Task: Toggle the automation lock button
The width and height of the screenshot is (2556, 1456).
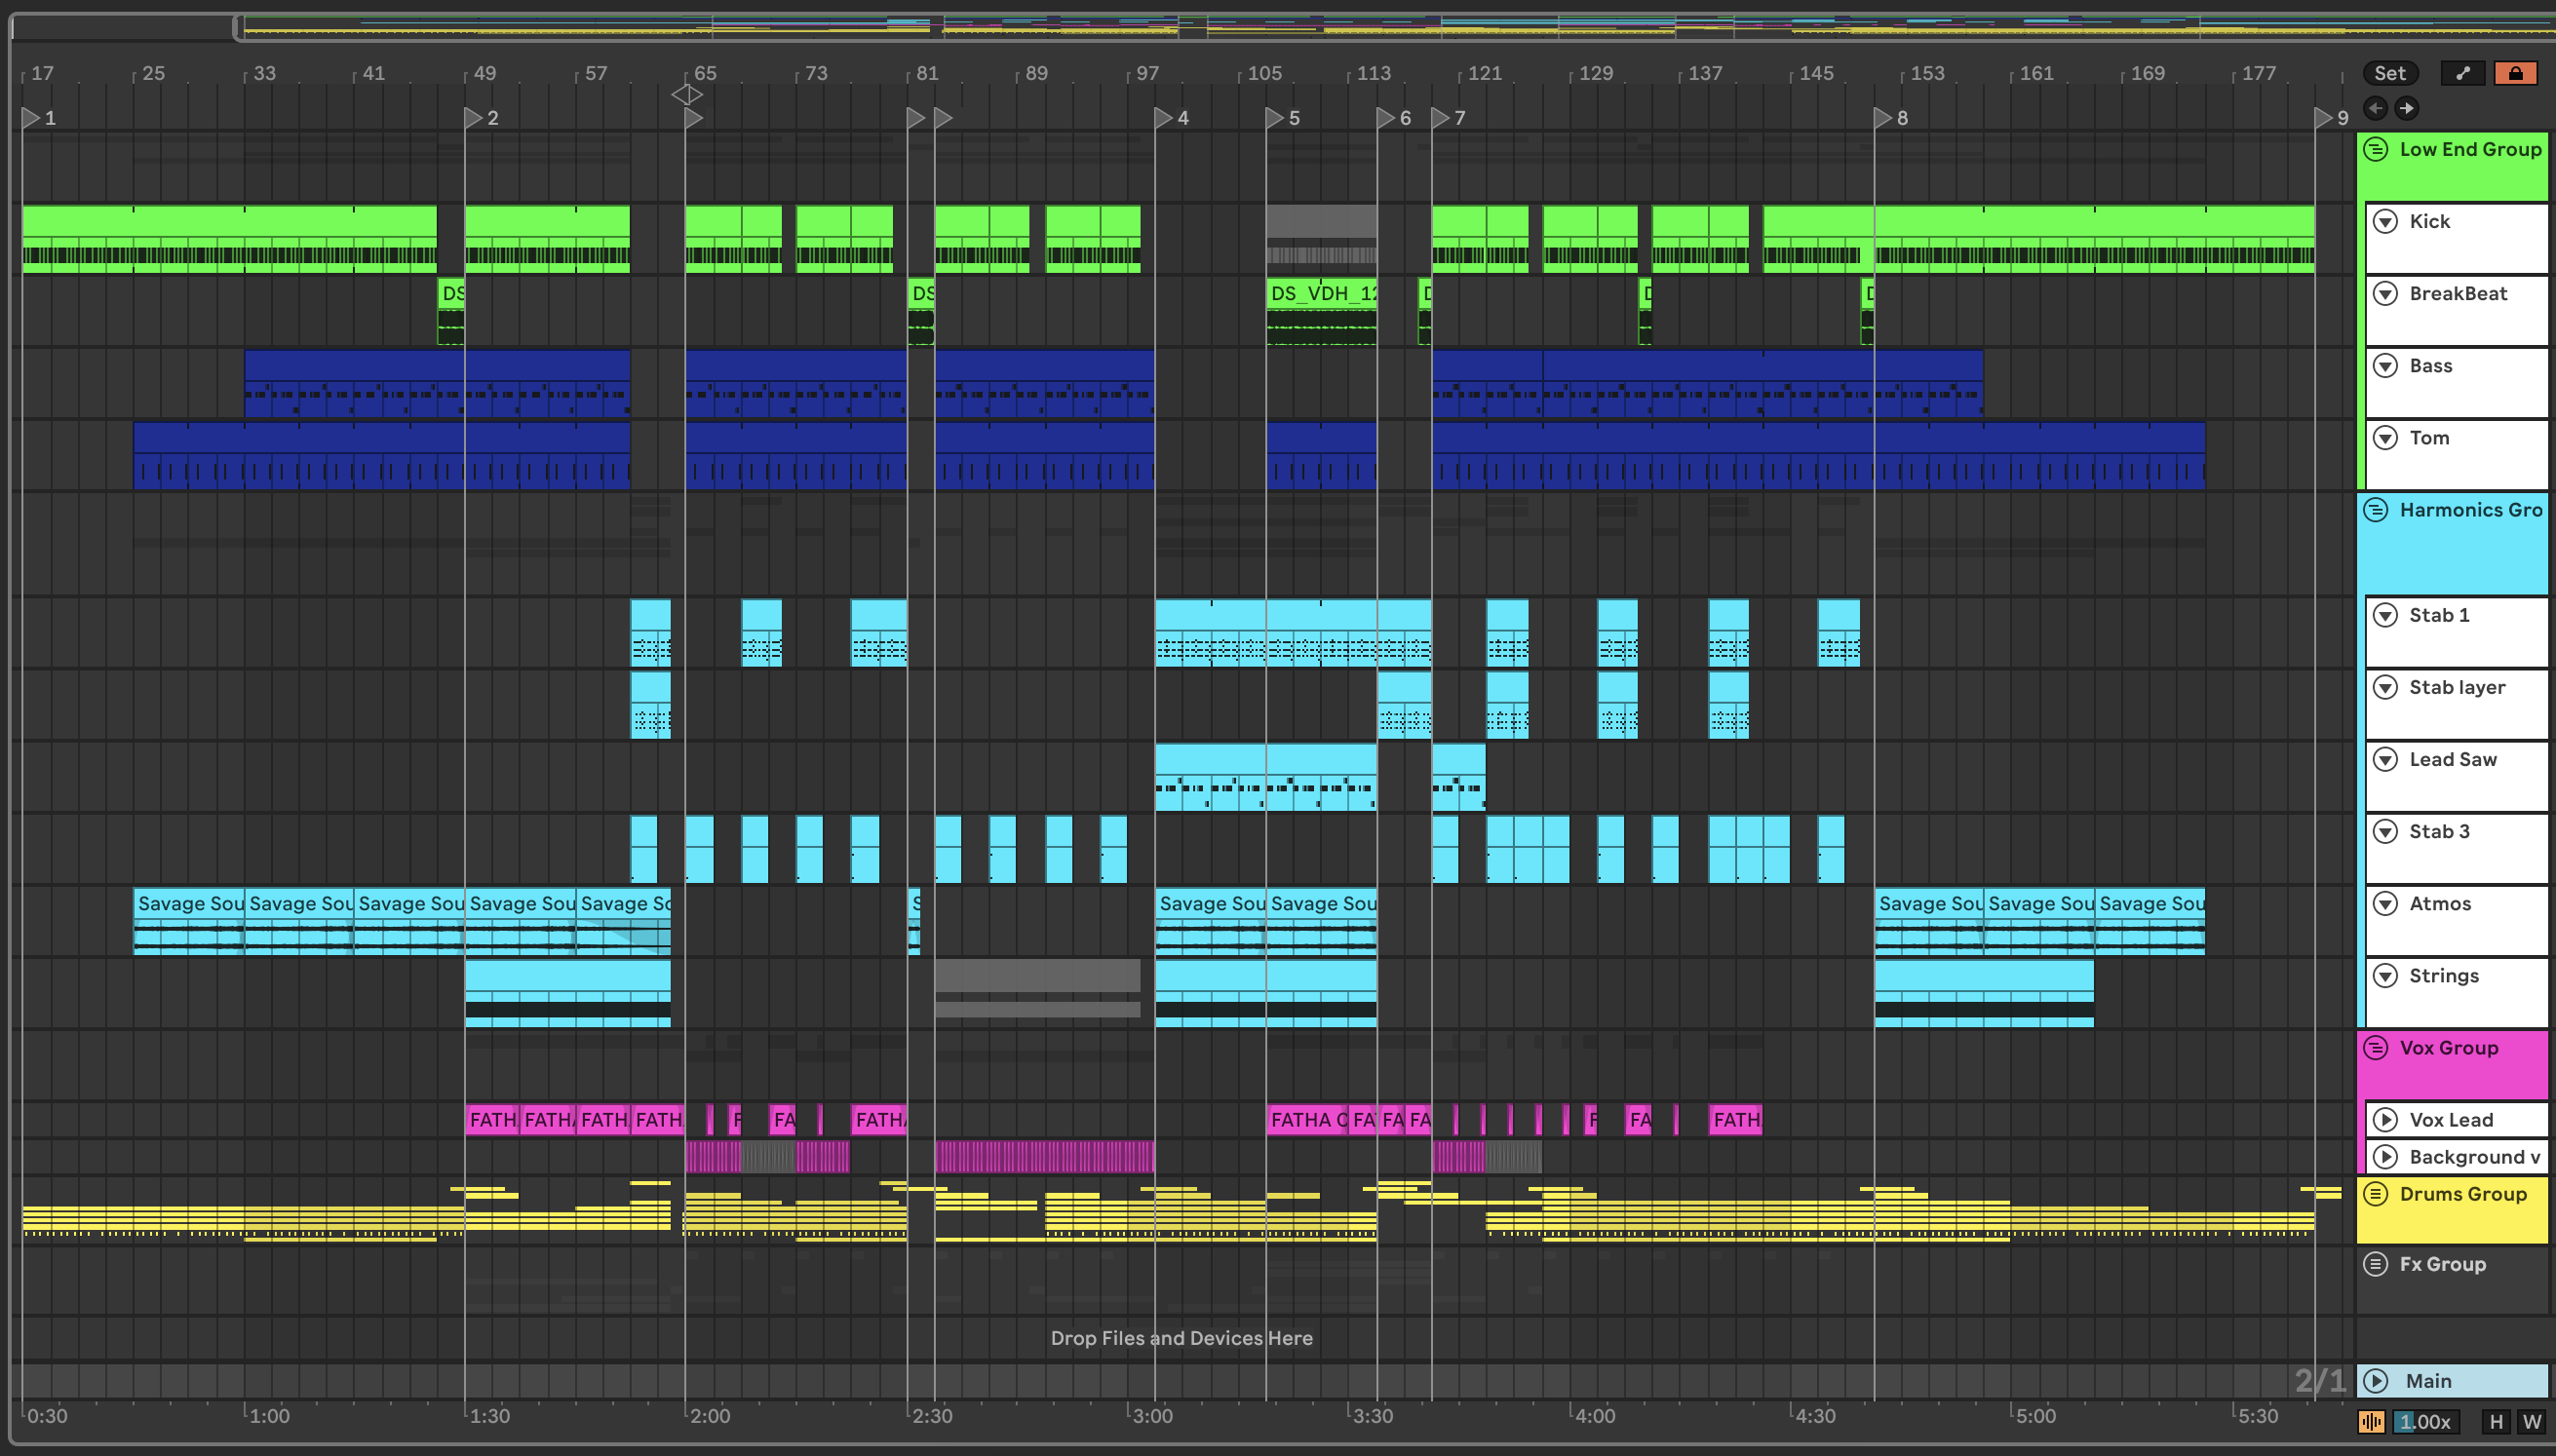Action: click(x=2515, y=73)
